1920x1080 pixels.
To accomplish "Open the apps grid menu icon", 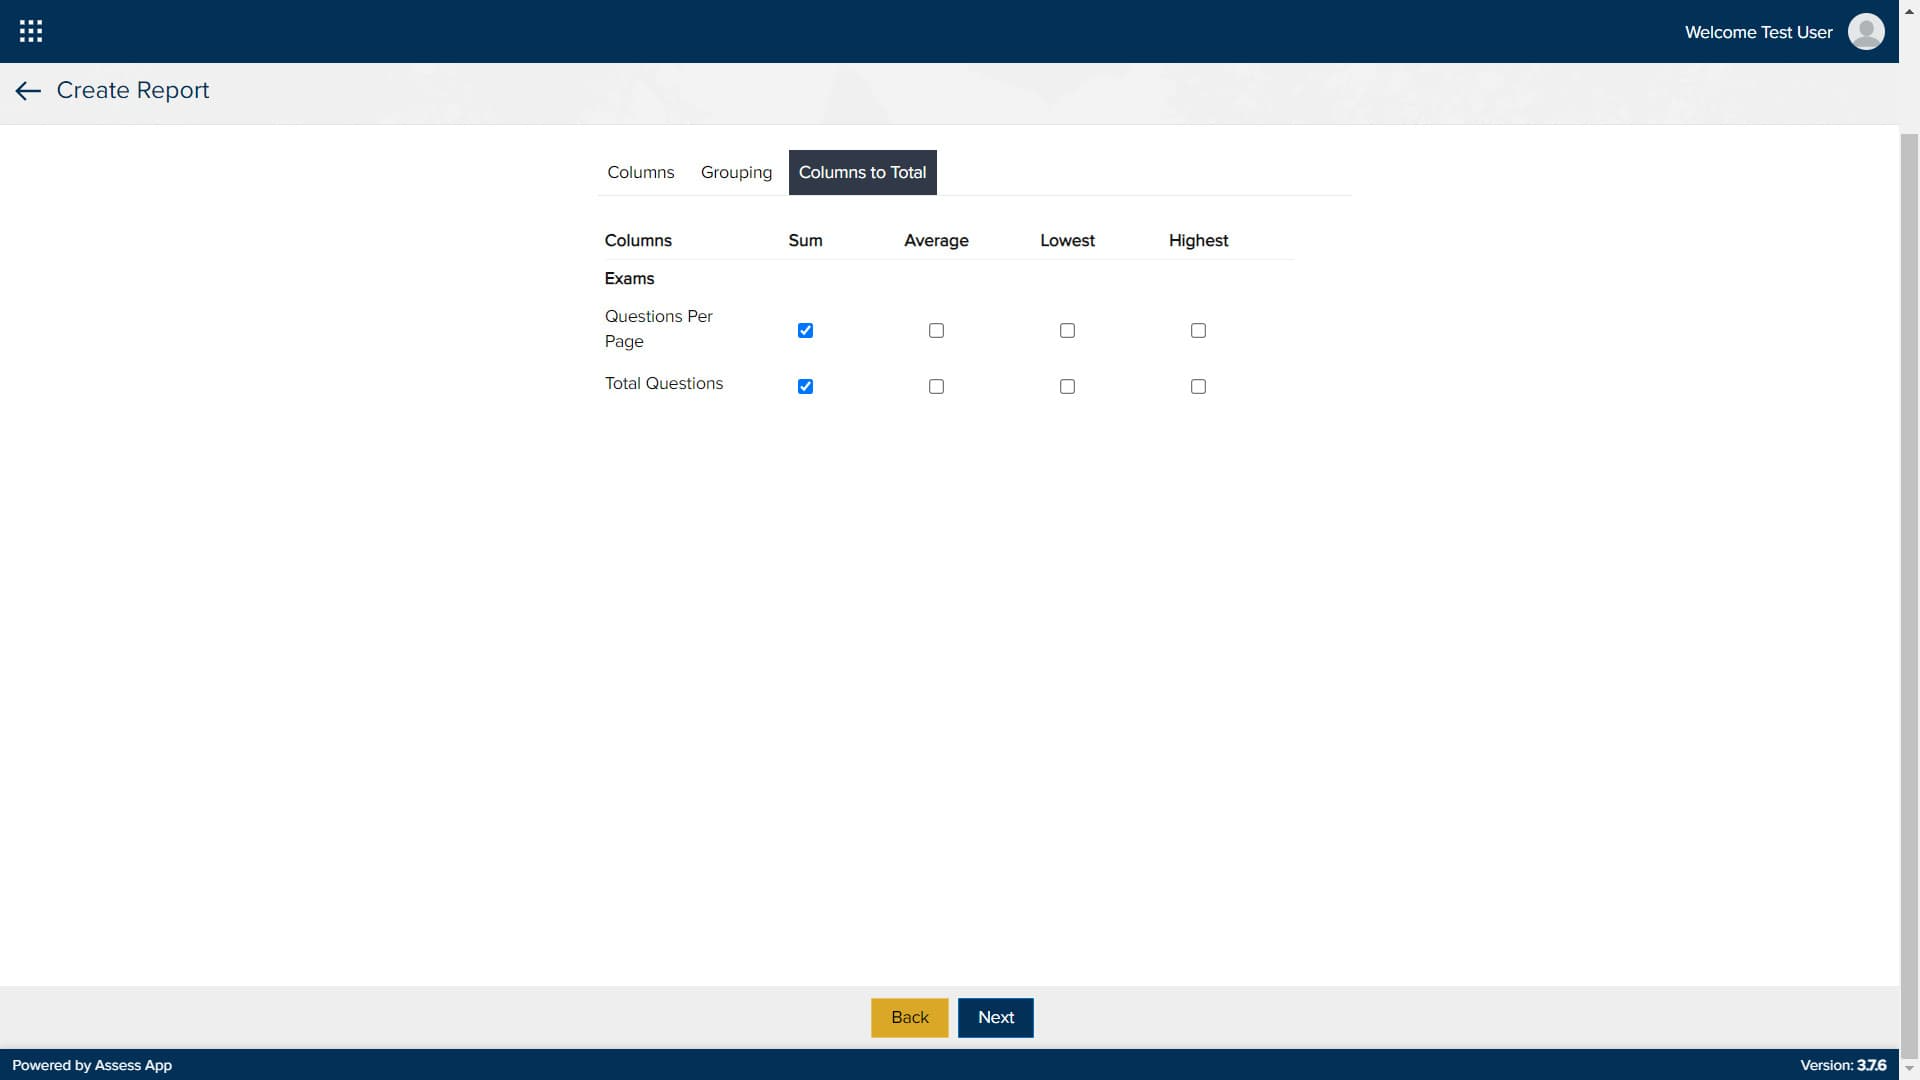I will (31, 31).
